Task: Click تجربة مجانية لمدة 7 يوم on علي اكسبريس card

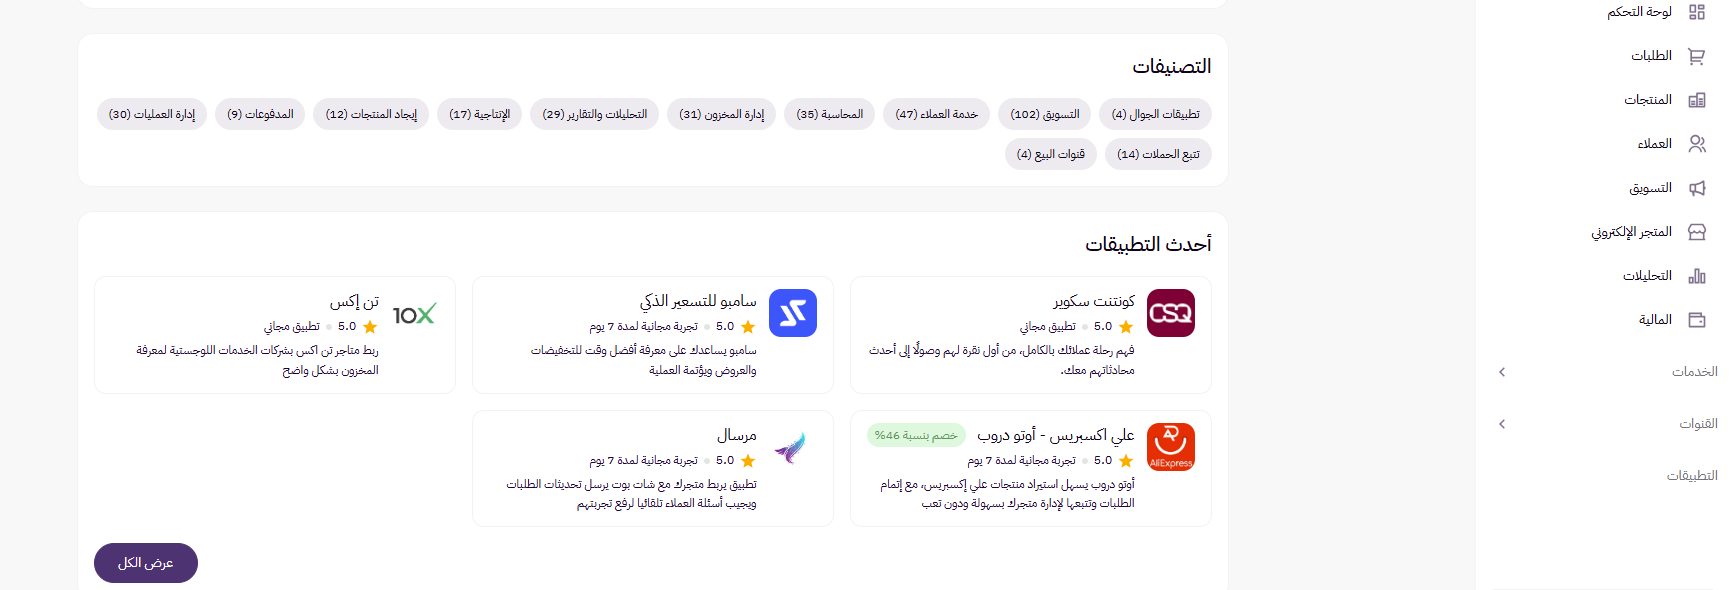Action: pos(1021,460)
